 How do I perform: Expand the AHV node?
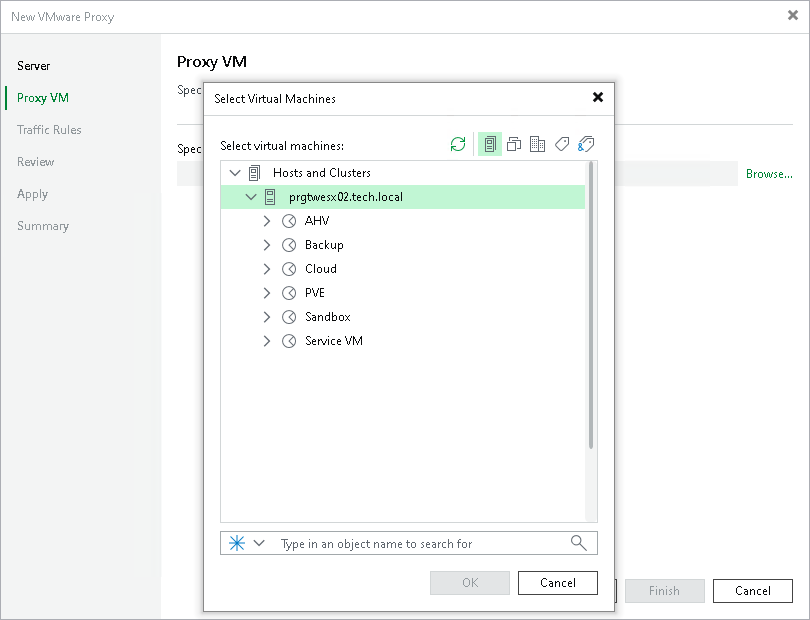[x=266, y=220]
